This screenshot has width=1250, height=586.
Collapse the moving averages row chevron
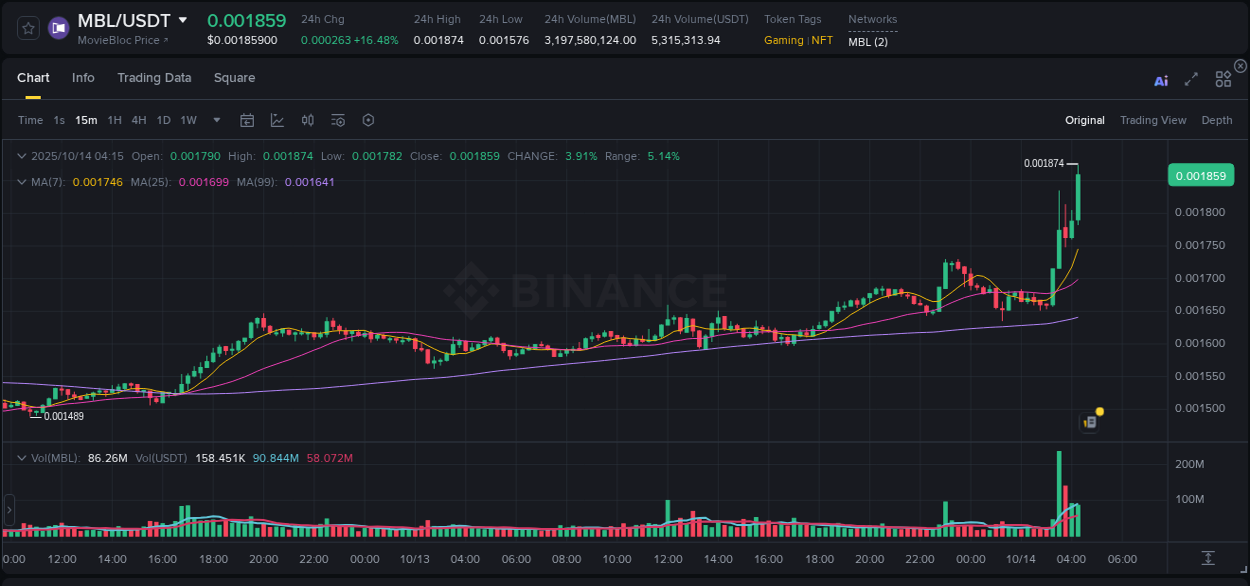[22, 182]
